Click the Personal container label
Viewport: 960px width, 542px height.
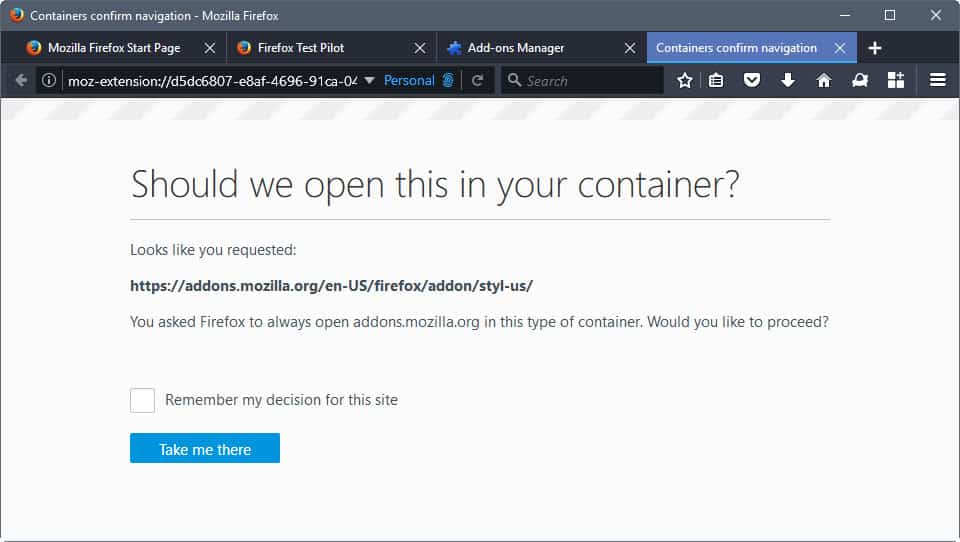(x=409, y=80)
